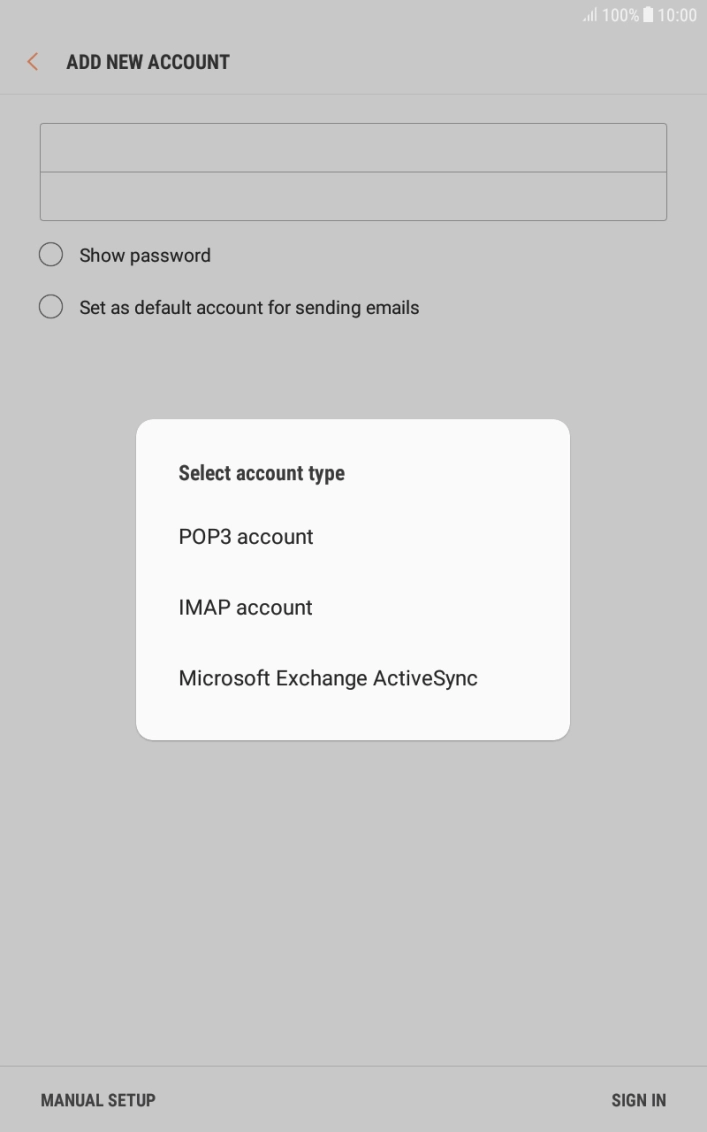Set as default account for sending emails
The image size is (707, 1132).
pos(51,306)
